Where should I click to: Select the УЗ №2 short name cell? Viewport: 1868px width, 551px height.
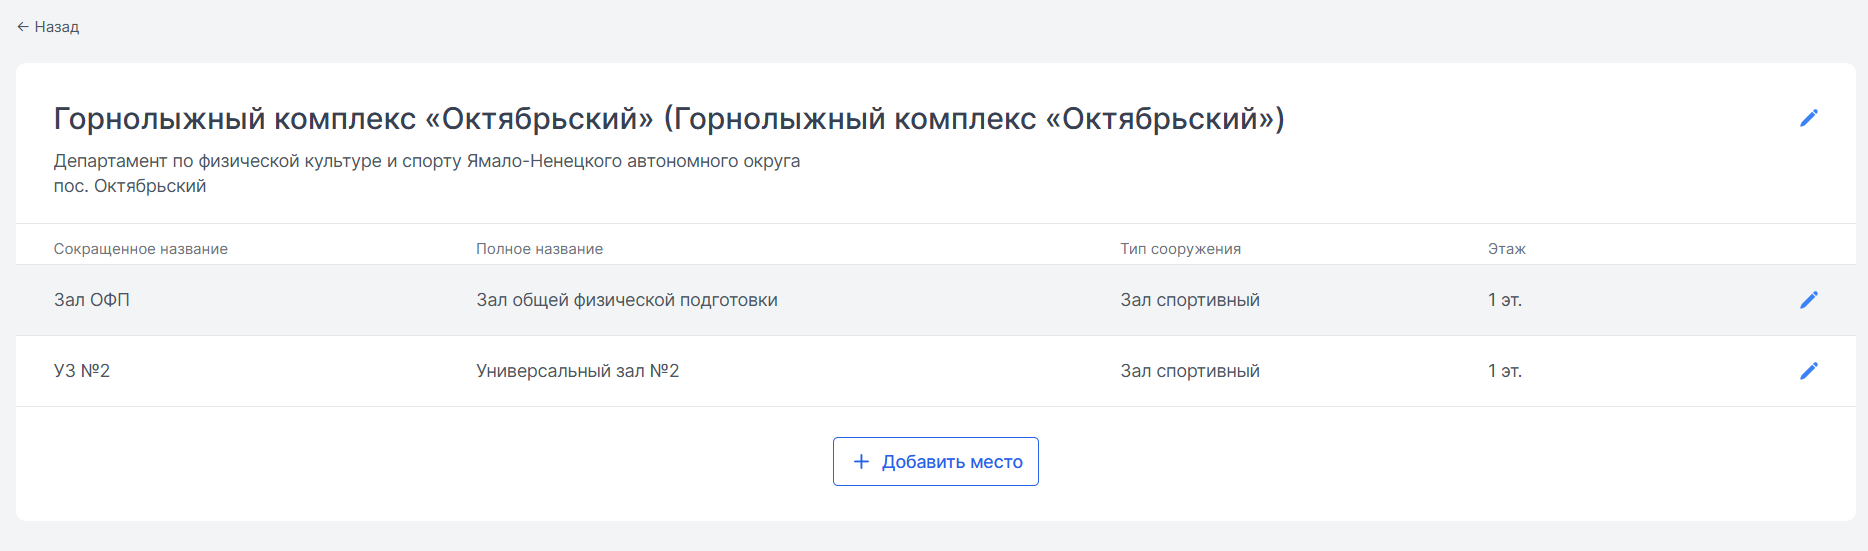pos(82,371)
